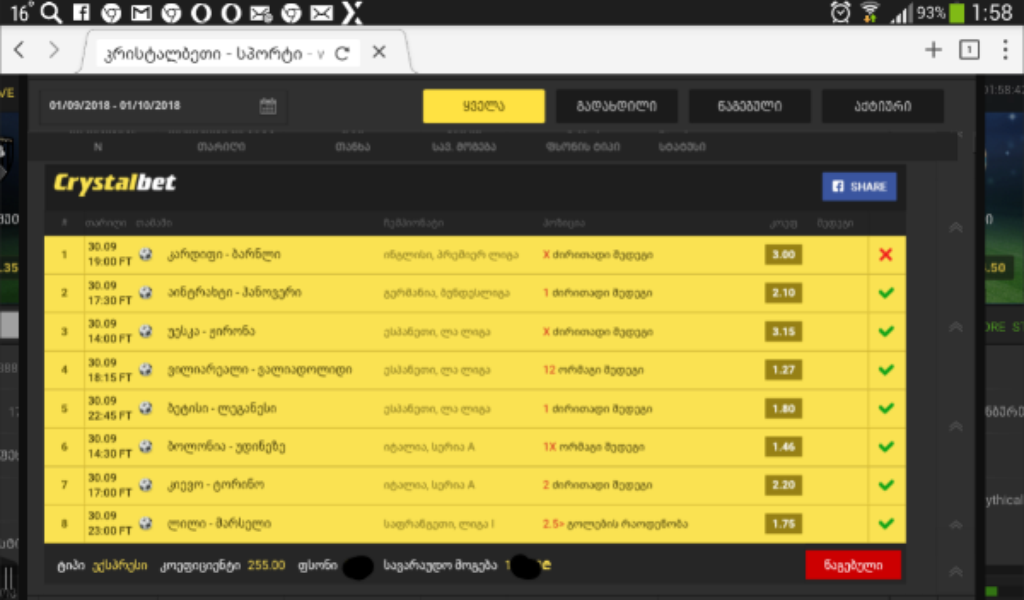Go back in the browser
This screenshot has height=600, width=1024.
coord(20,50)
